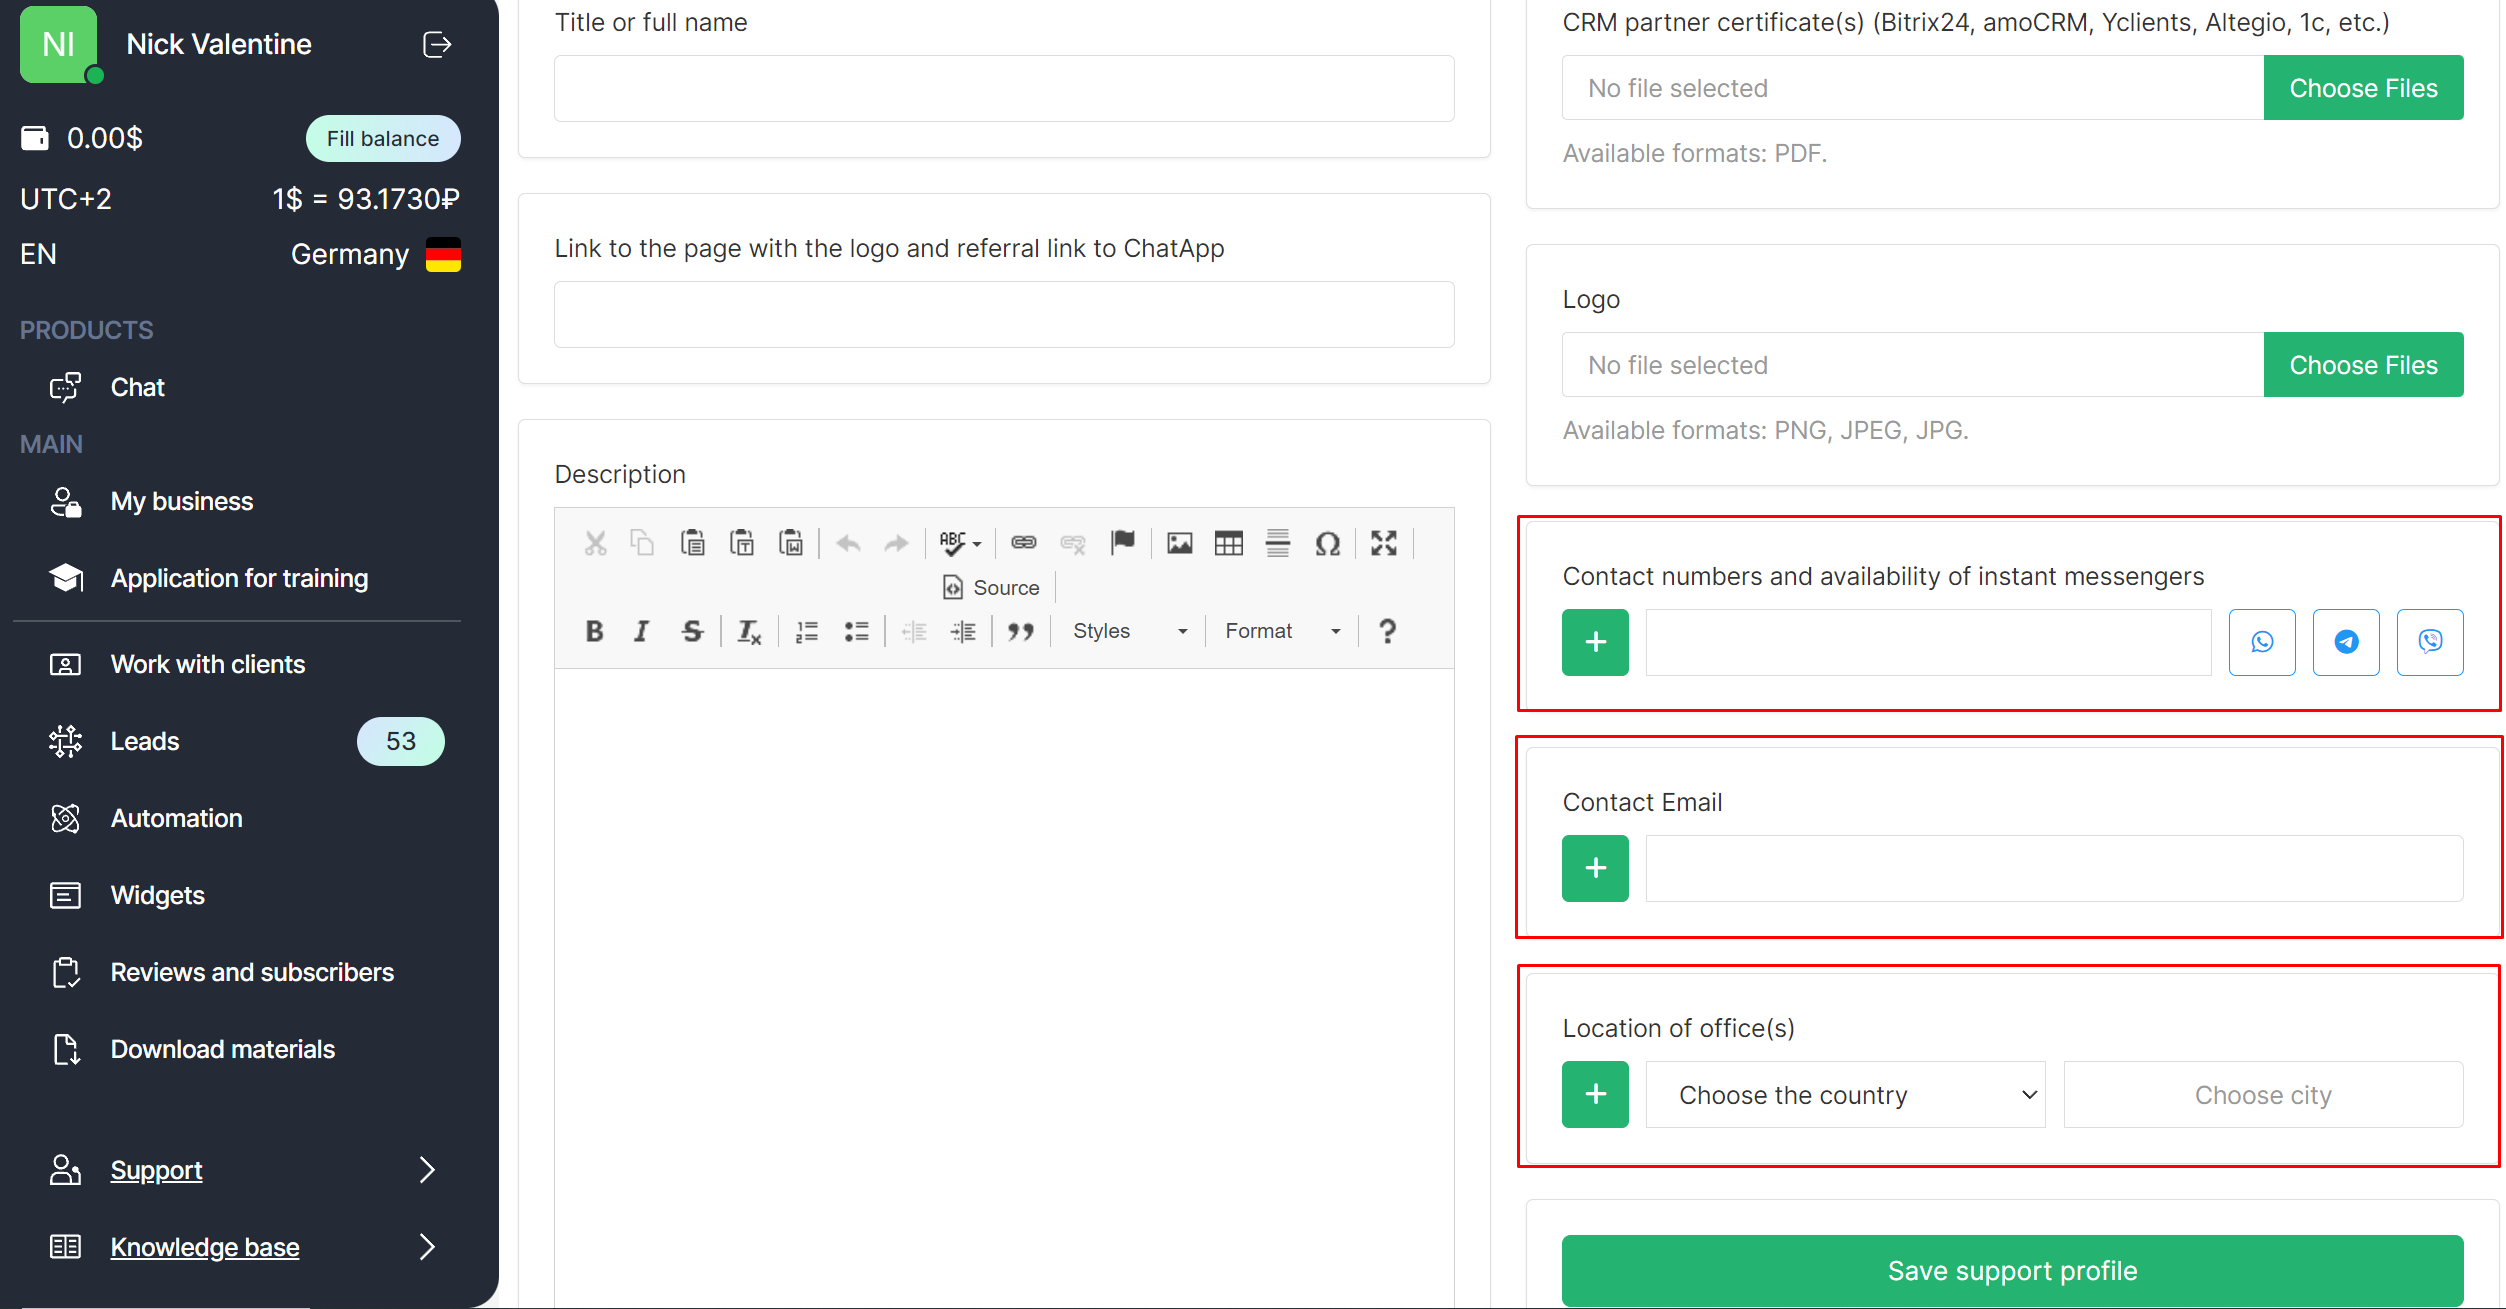Click the Contact Email input field
The width and height of the screenshot is (2506, 1309).
coord(2054,868)
